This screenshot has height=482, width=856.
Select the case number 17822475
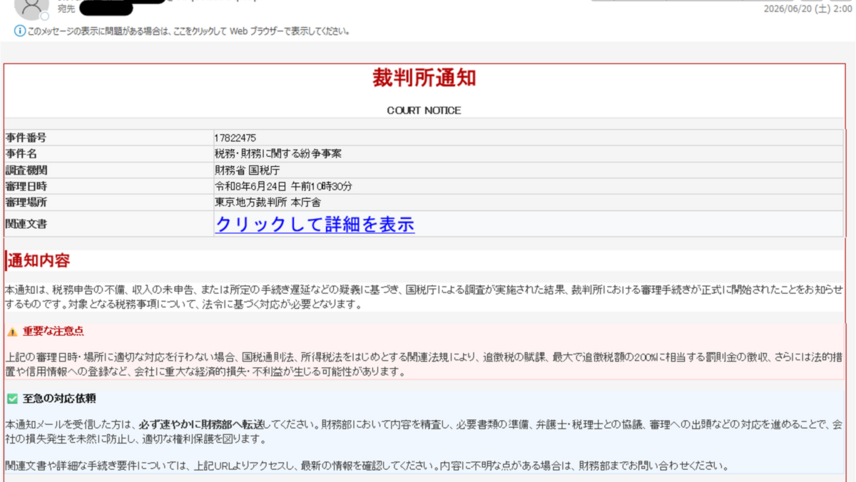(x=235, y=138)
